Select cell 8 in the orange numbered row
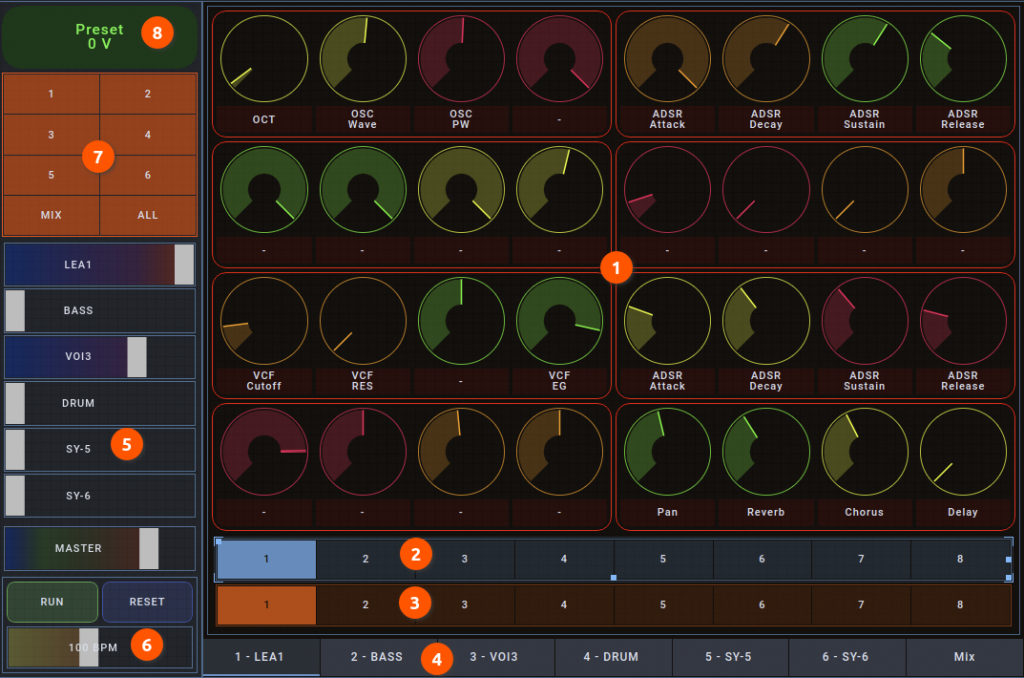The width and height of the screenshot is (1024, 678). (961, 605)
